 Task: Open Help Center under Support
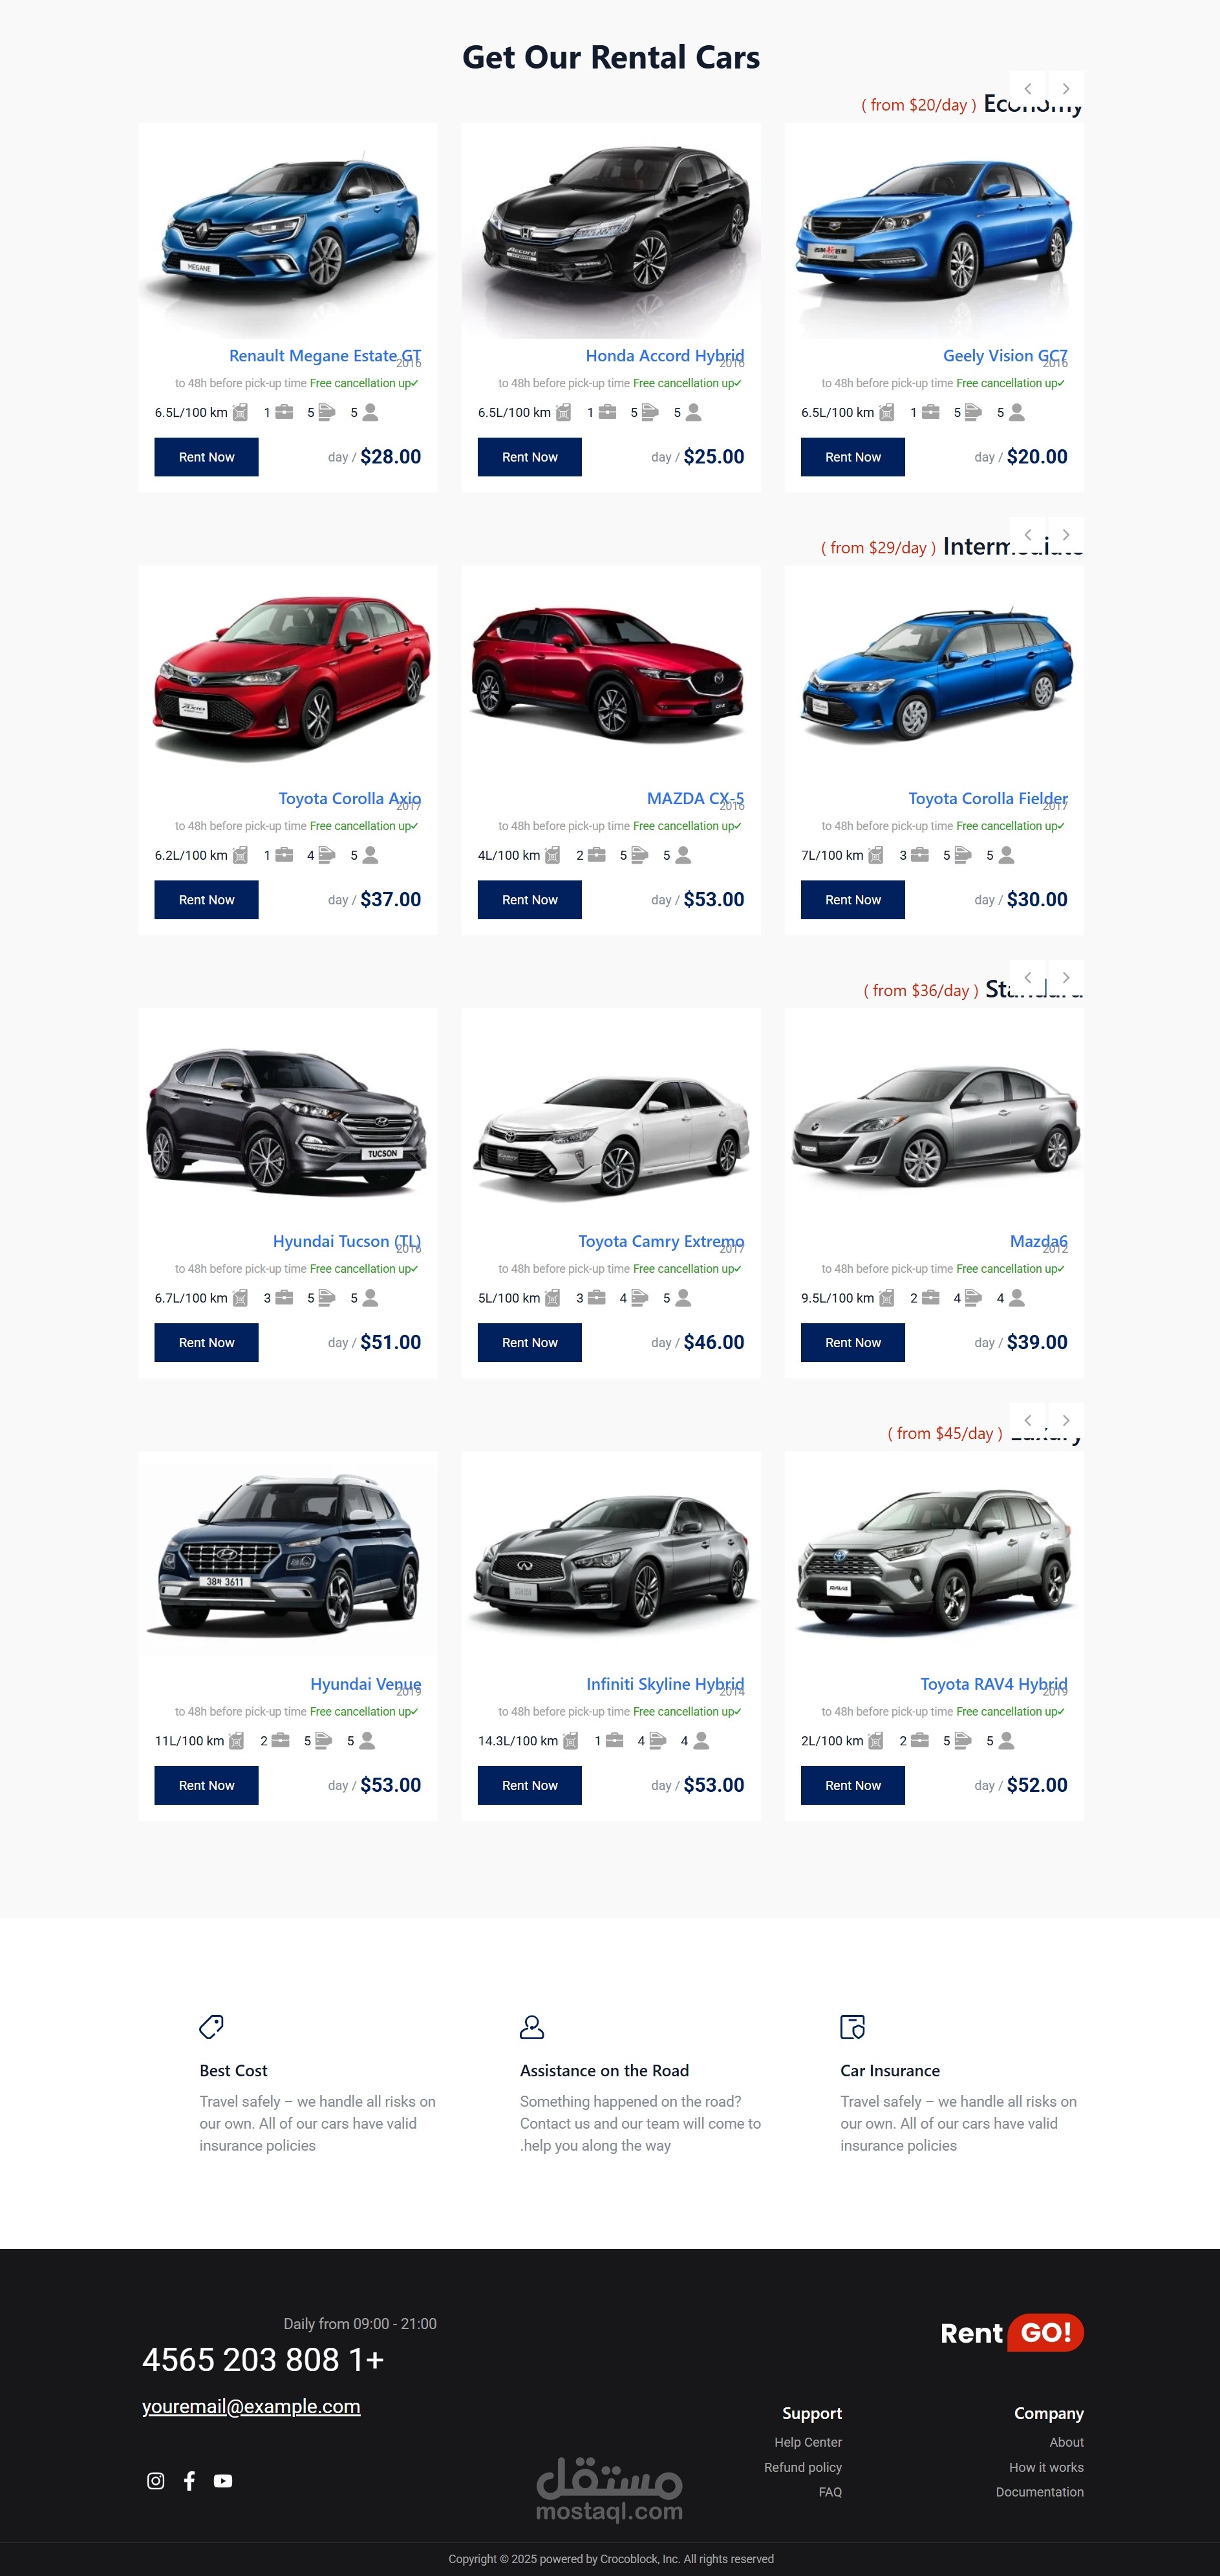point(808,2442)
